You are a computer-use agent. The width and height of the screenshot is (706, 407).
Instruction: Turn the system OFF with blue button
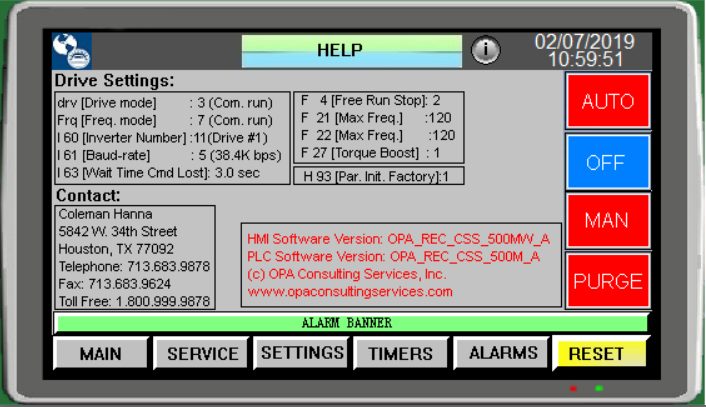coord(607,162)
